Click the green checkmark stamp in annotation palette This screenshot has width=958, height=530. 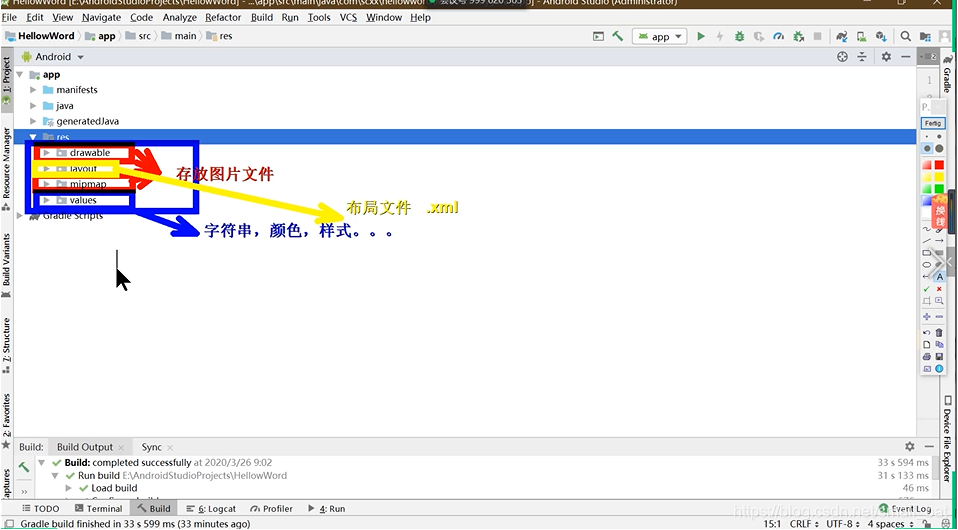point(927,289)
